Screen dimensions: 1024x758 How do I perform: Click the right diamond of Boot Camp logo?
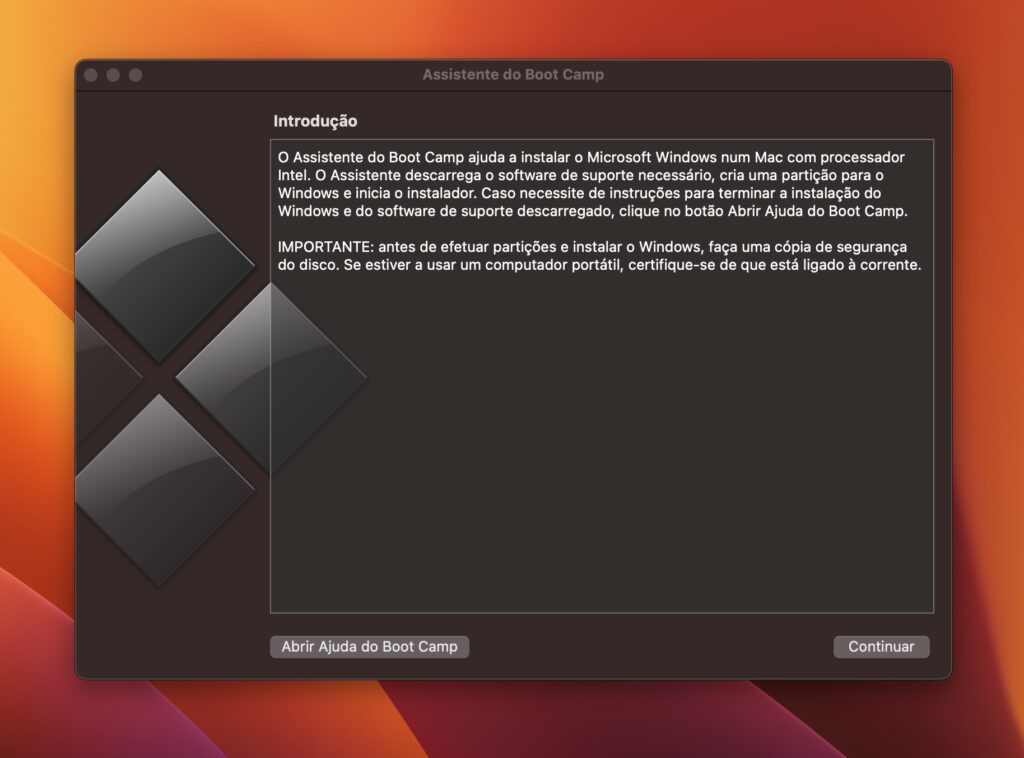point(270,379)
